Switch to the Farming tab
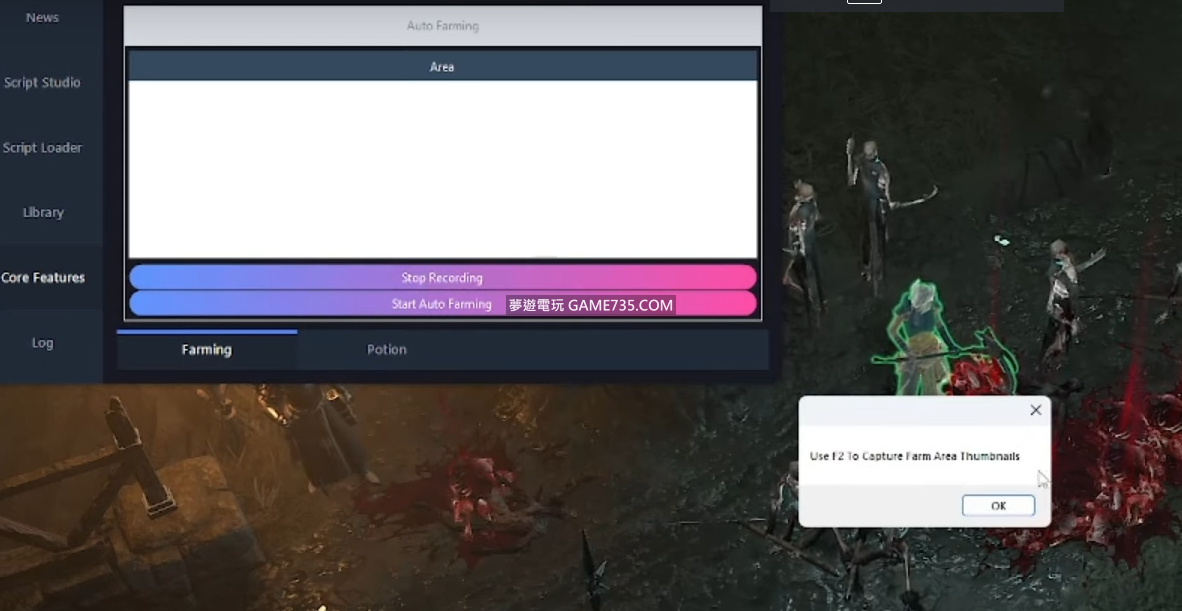This screenshot has height=611, width=1182. click(207, 350)
